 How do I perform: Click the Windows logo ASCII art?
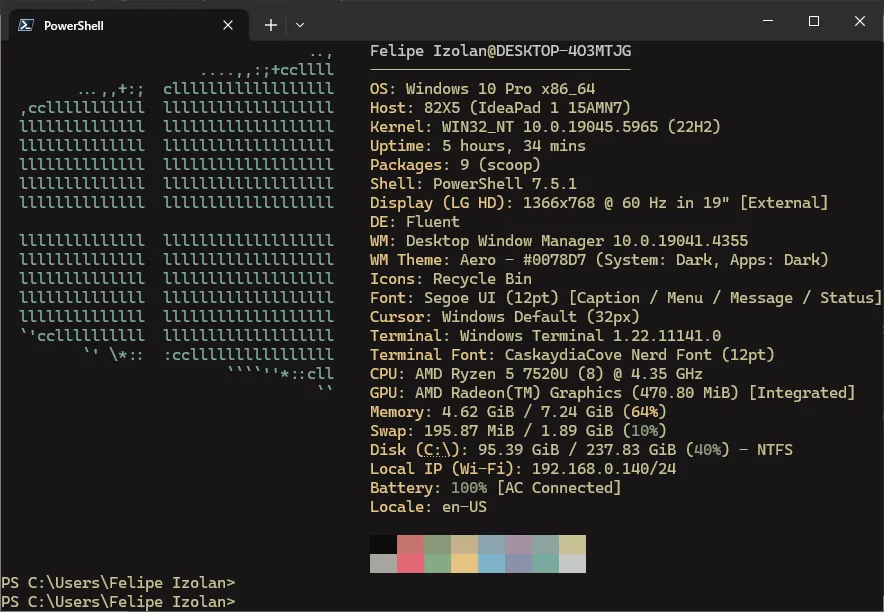(176, 221)
